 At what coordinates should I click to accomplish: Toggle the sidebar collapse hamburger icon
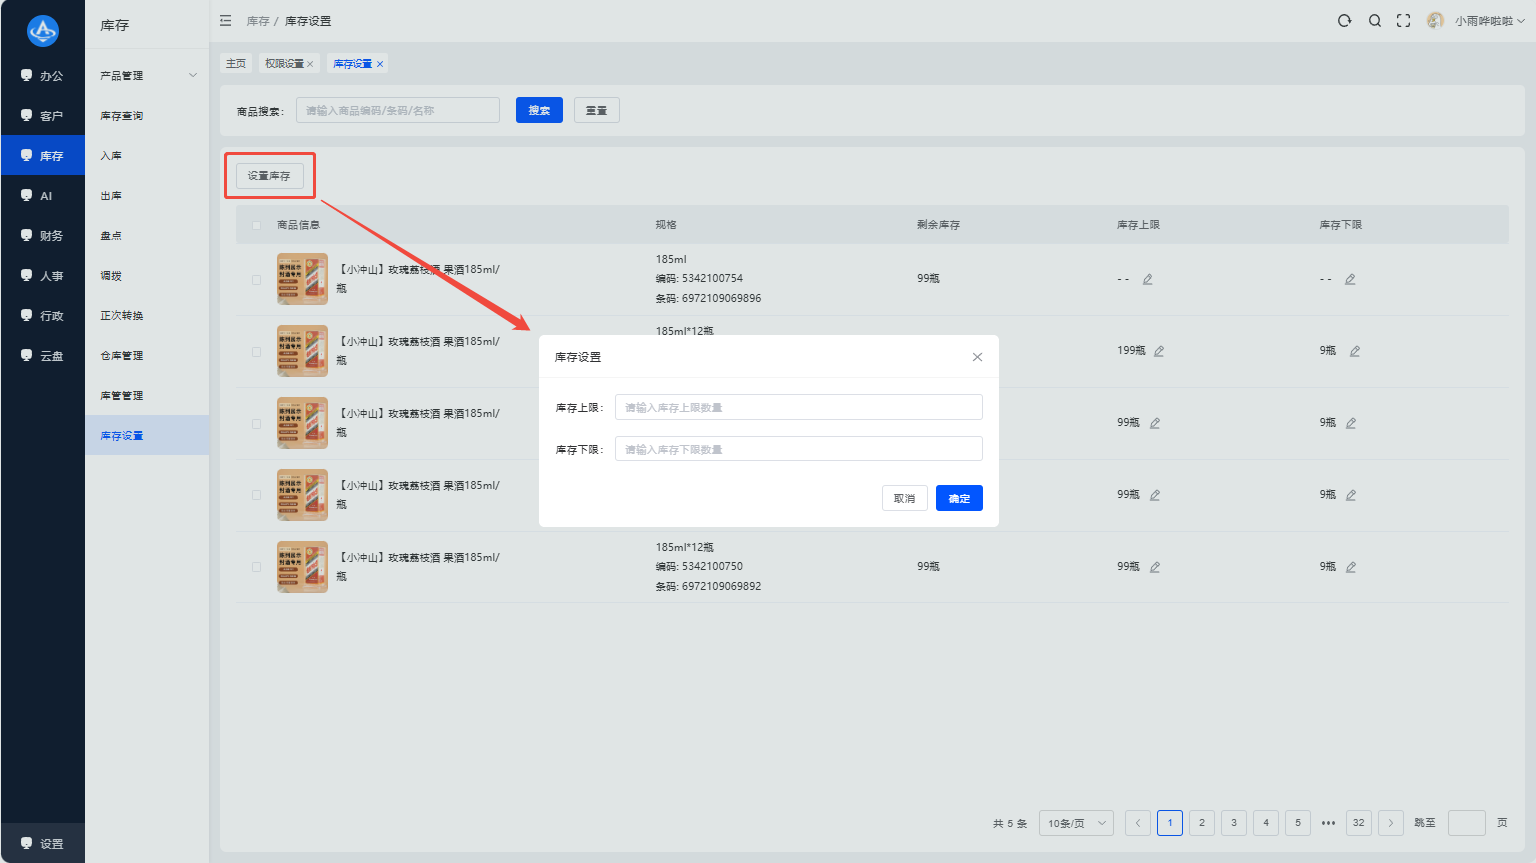click(226, 21)
